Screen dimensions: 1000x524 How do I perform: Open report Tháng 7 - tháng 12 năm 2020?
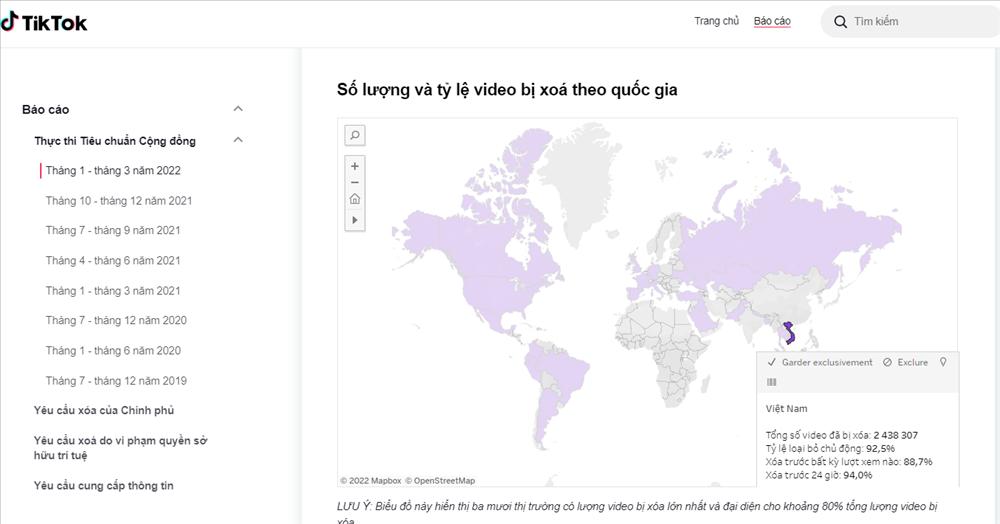(116, 320)
